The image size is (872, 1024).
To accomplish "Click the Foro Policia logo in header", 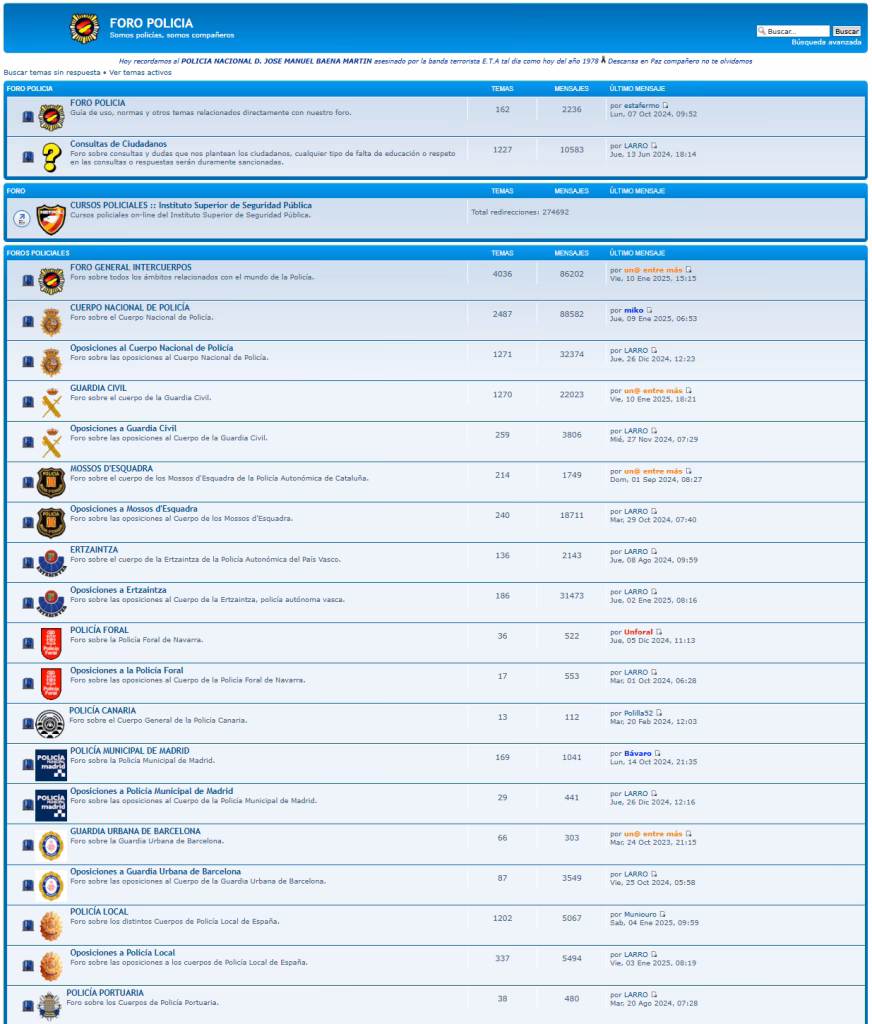I will [85, 28].
